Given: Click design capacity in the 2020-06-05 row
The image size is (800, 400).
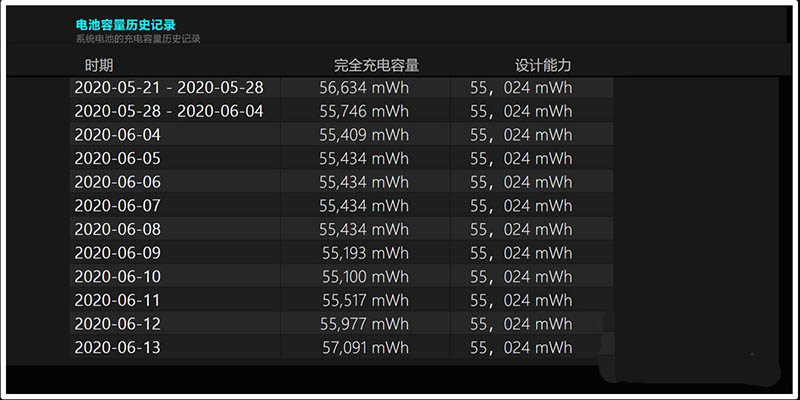Looking at the screenshot, I should pos(521,159).
